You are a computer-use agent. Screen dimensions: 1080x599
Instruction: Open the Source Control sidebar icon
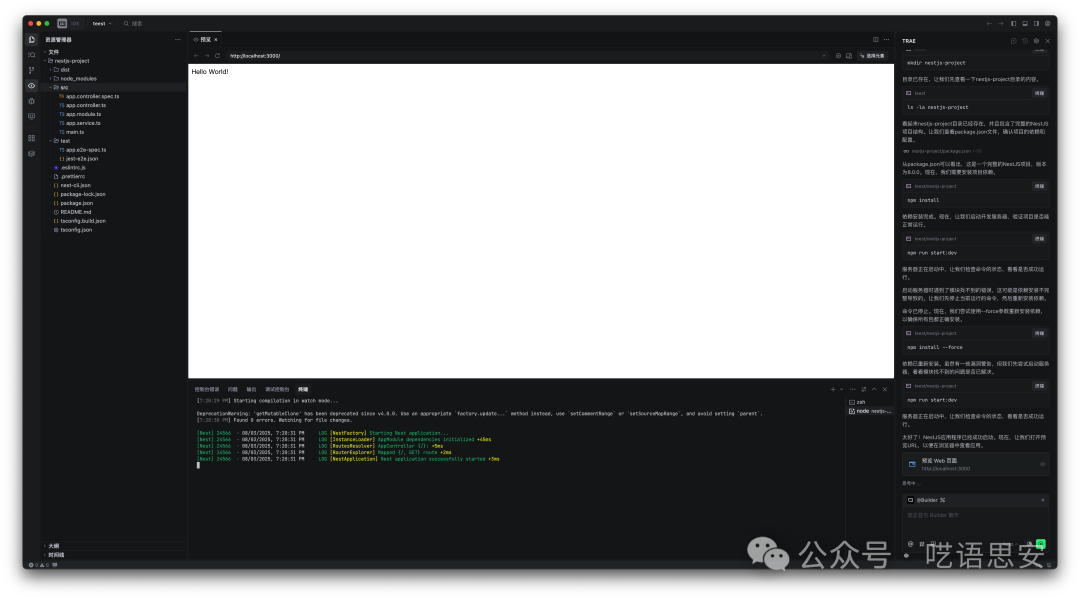32,70
